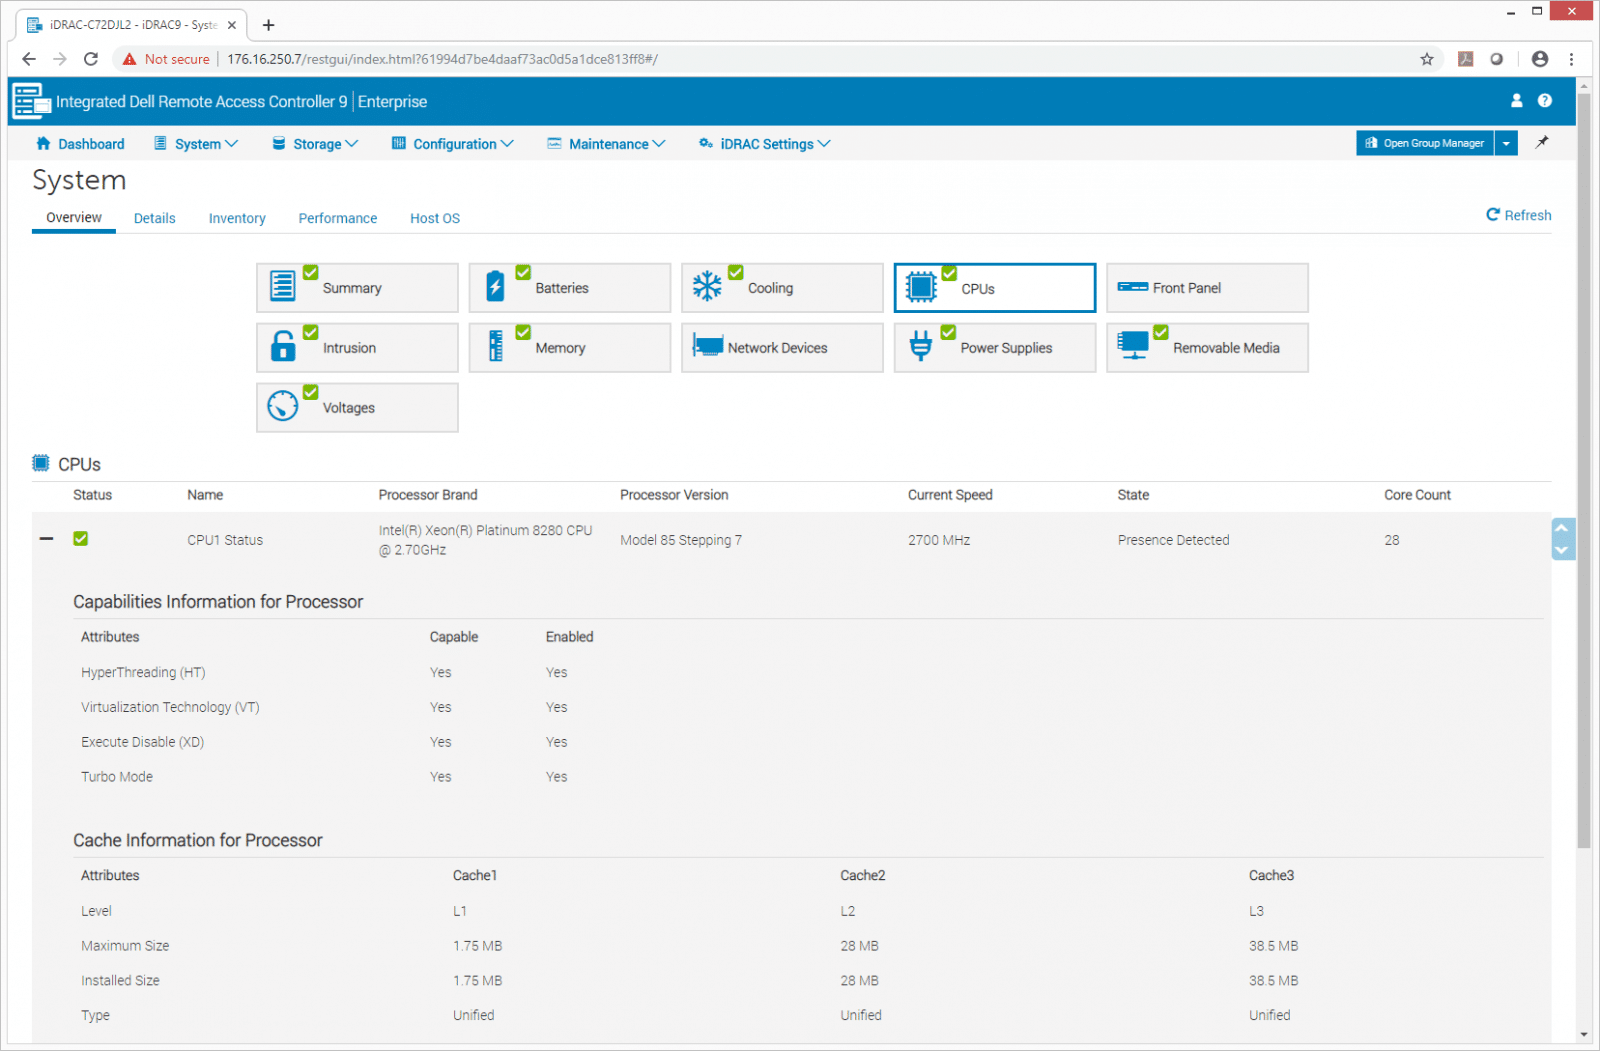The height and width of the screenshot is (1051, 1600).
Task: Close the iDRAC browser tab
Action: (x=232, y=25)
